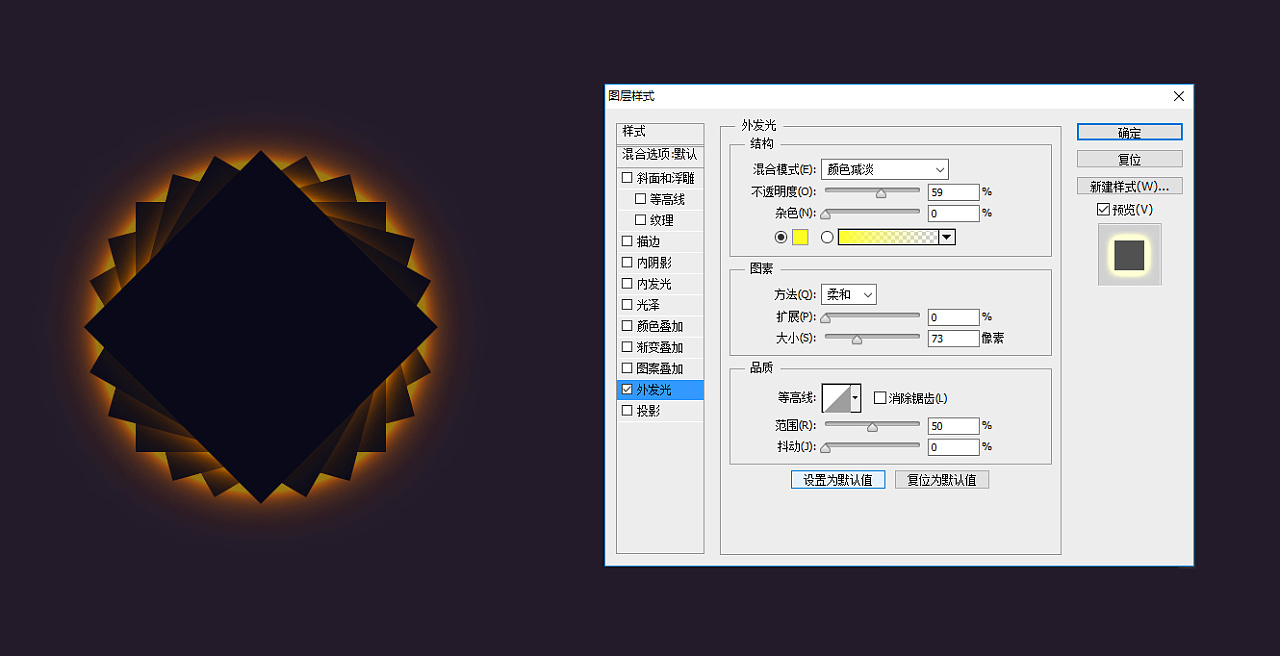This screenshot has width=1280, height=656.
Task: Click the 设置为默认值 button
Action: (837, 480)
